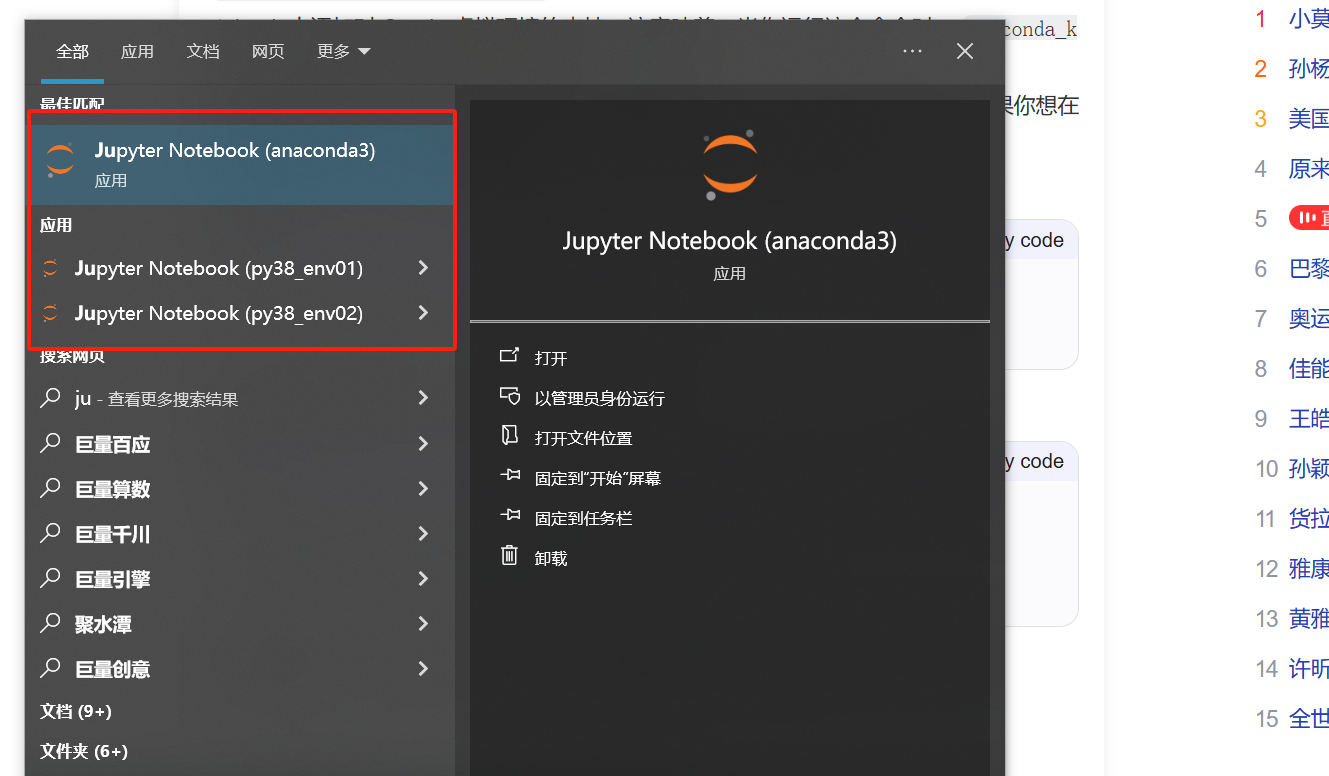Expand 巨量算数 suggestion chevron
The height and width of the screenshot is (776, 1329).
click(424, 488)
